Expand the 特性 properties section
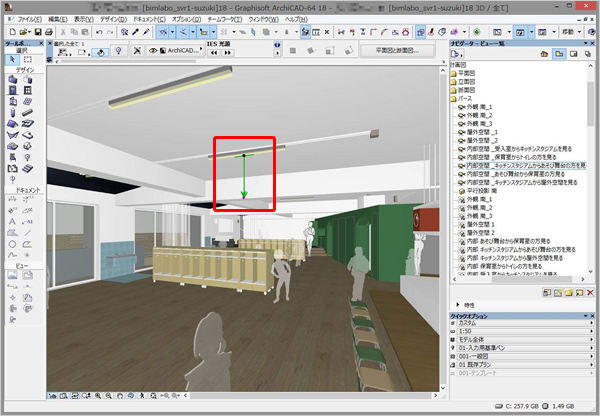Image resolution: width=600 pixels, height=416 pixels. point(458,305)
